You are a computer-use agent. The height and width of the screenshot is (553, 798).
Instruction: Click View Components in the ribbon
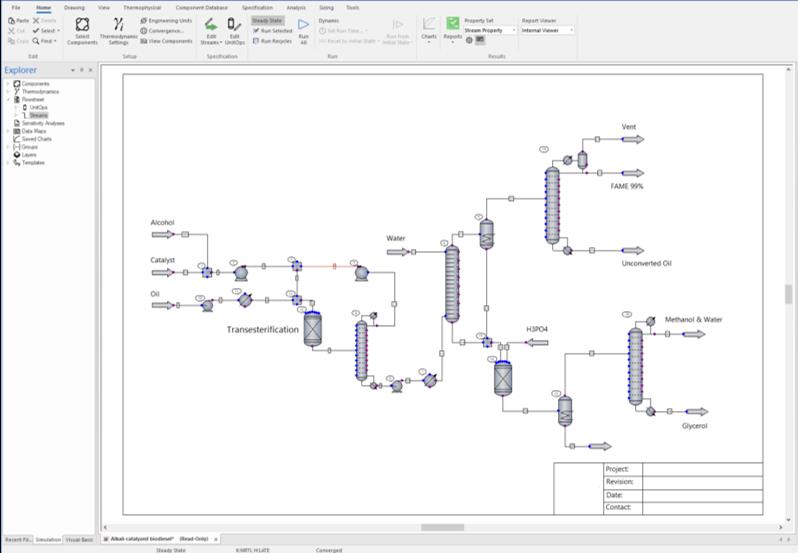(x=166, y=41)
